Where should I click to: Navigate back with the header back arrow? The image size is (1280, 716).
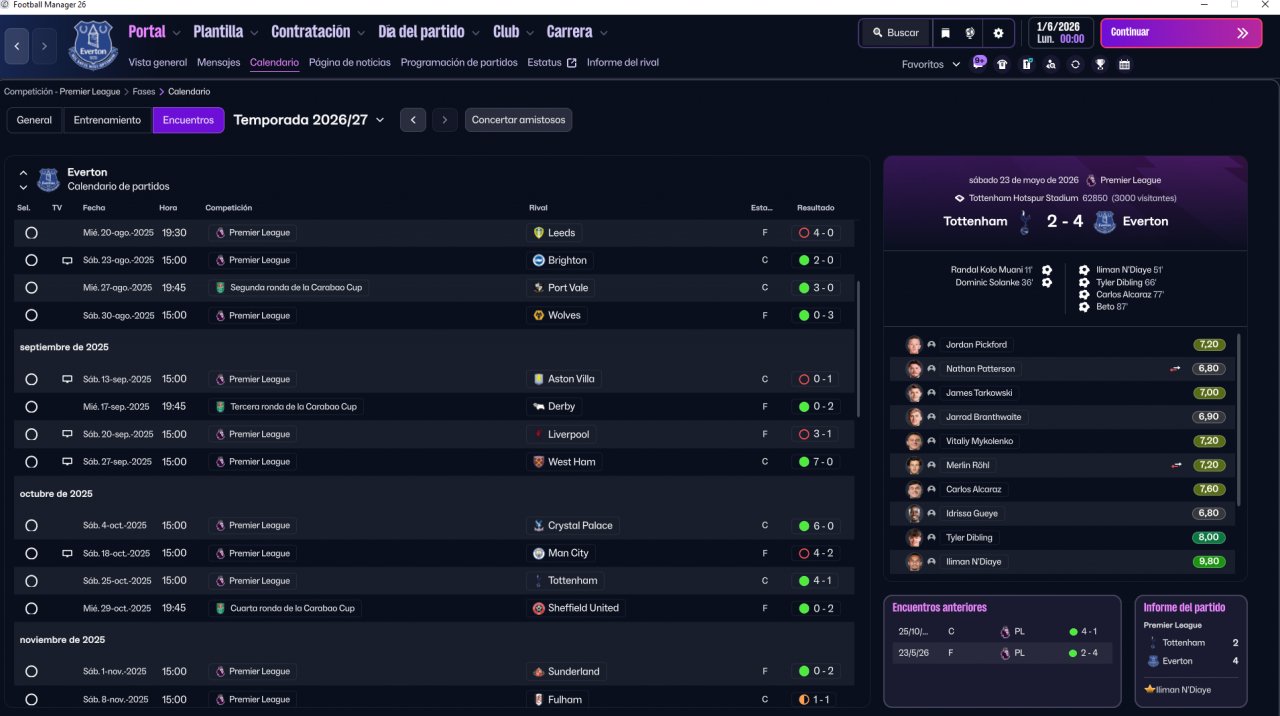click(17, 46)
